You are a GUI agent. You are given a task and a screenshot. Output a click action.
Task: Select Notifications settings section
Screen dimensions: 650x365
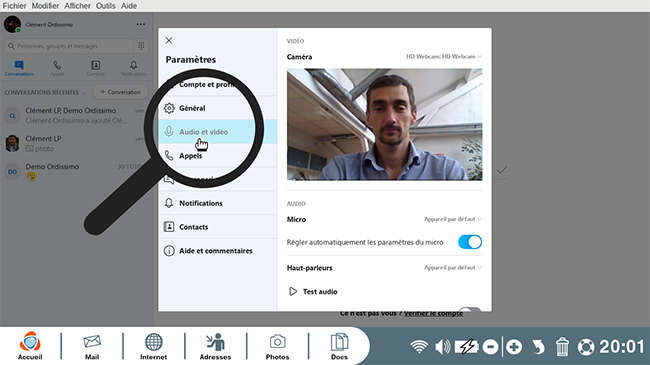(218, 203)
